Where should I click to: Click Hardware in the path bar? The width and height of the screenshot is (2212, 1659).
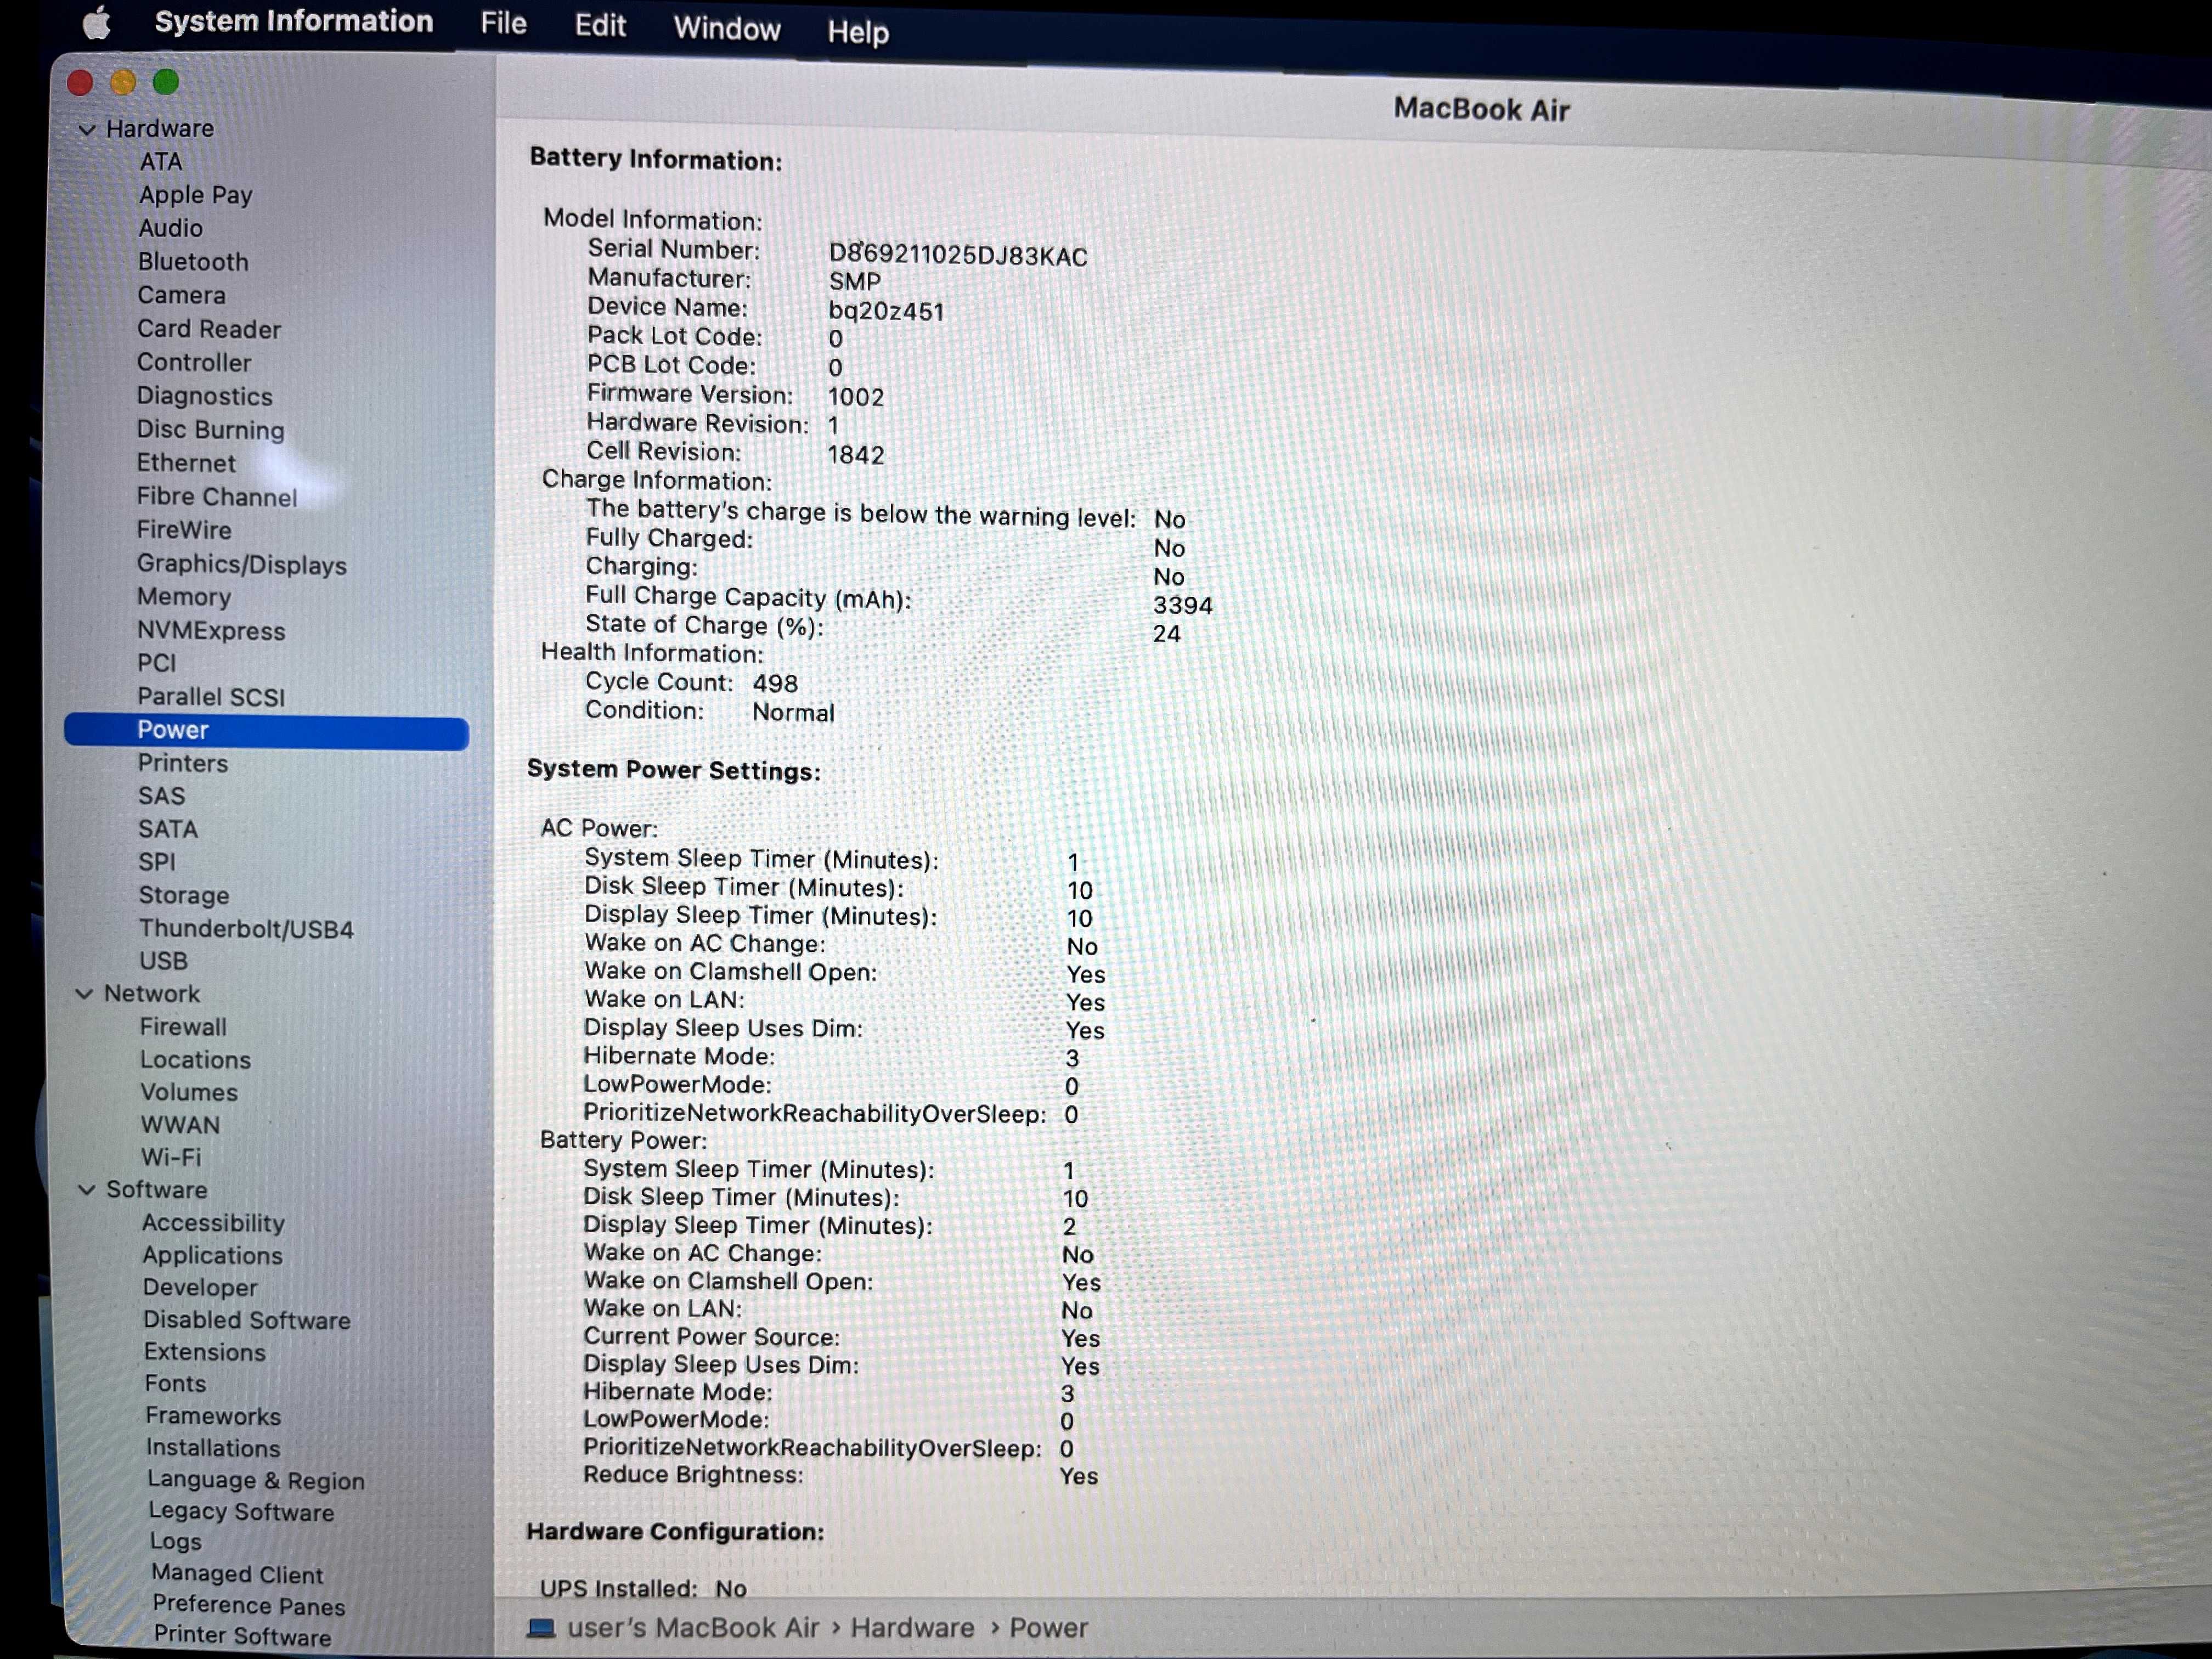point(912,1628)
